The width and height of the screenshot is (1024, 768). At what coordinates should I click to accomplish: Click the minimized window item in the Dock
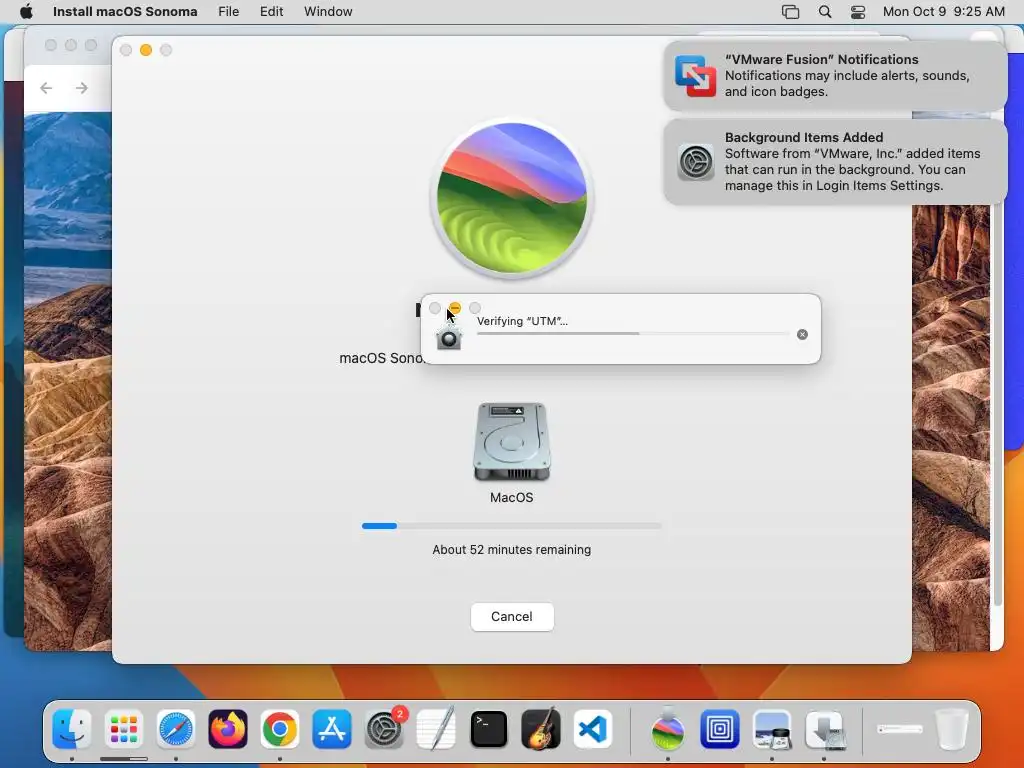[x=899, y=729]
